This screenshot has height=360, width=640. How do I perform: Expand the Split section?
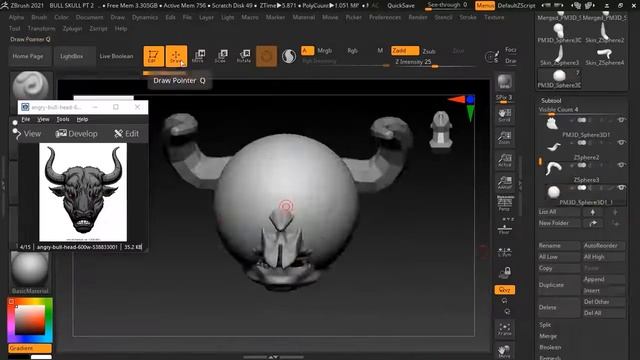pos(545,325)
